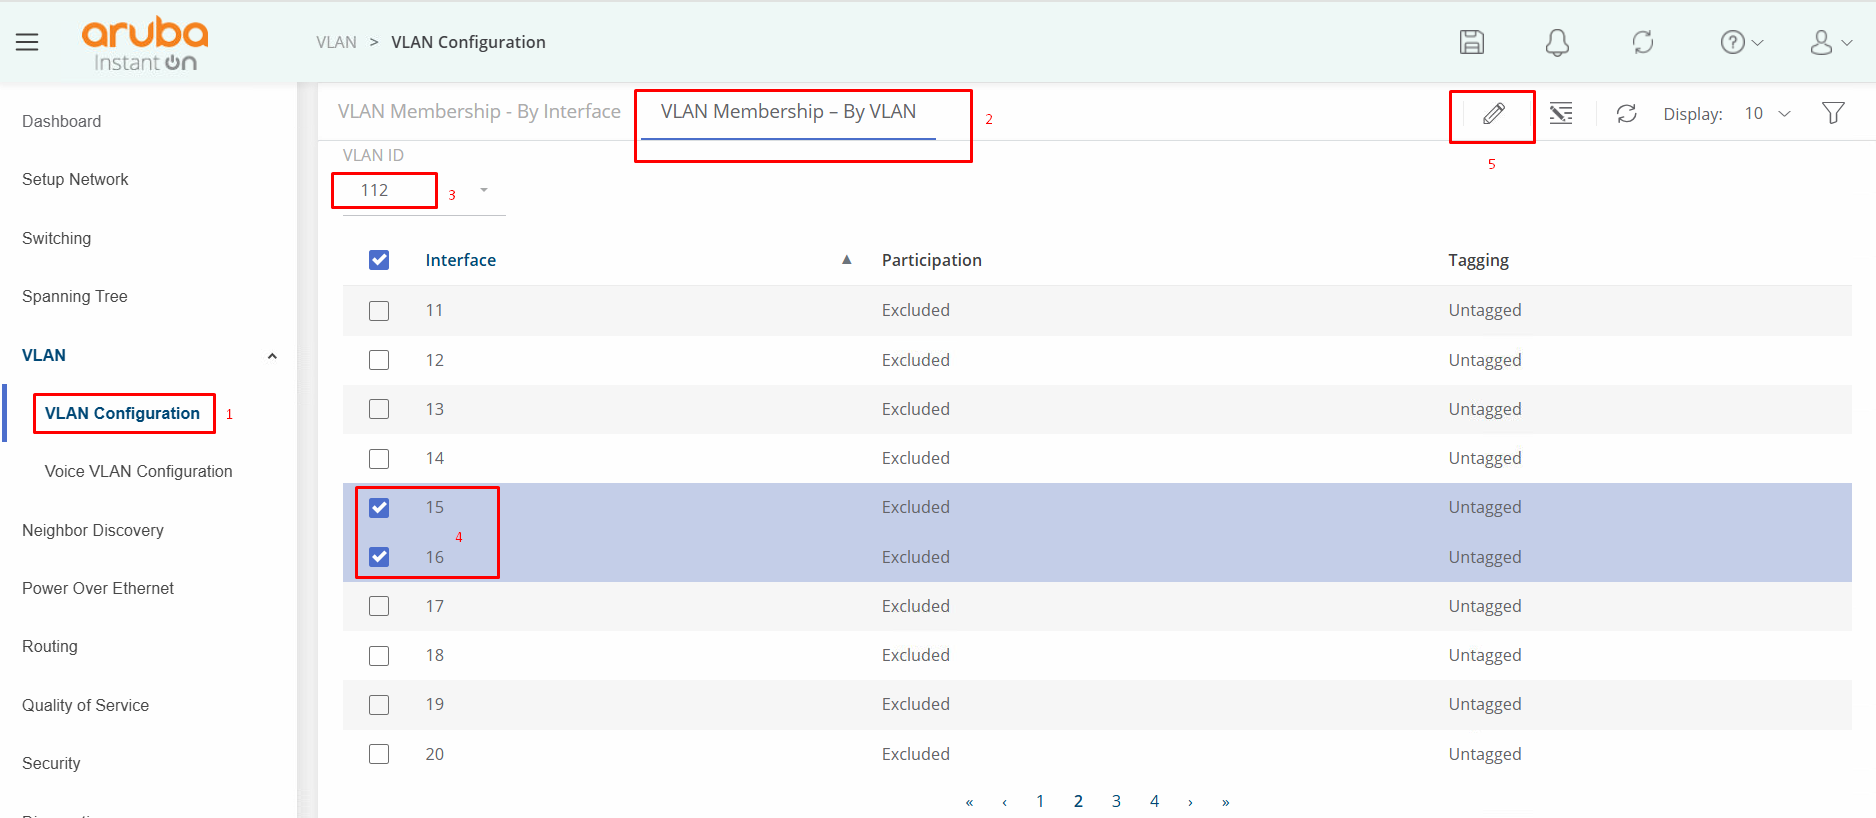Sort table by Interface column header
The width and height of the screenshot is (1876, 818).
(460, 260)
